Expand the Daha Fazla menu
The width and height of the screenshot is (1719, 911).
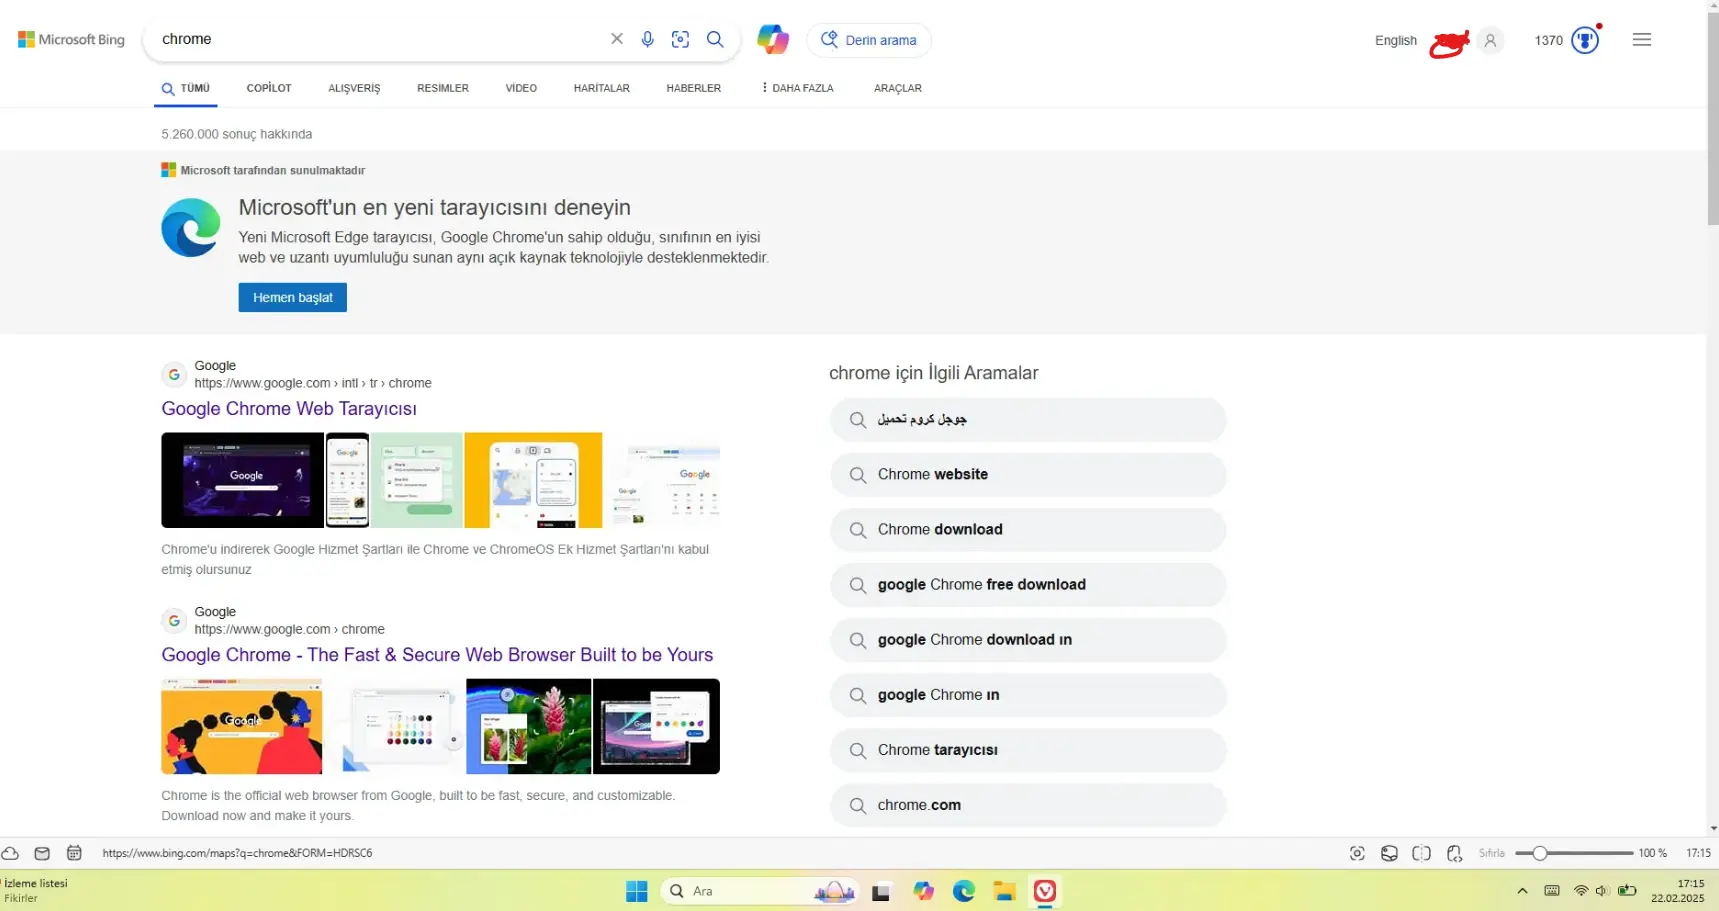[797, 88]
